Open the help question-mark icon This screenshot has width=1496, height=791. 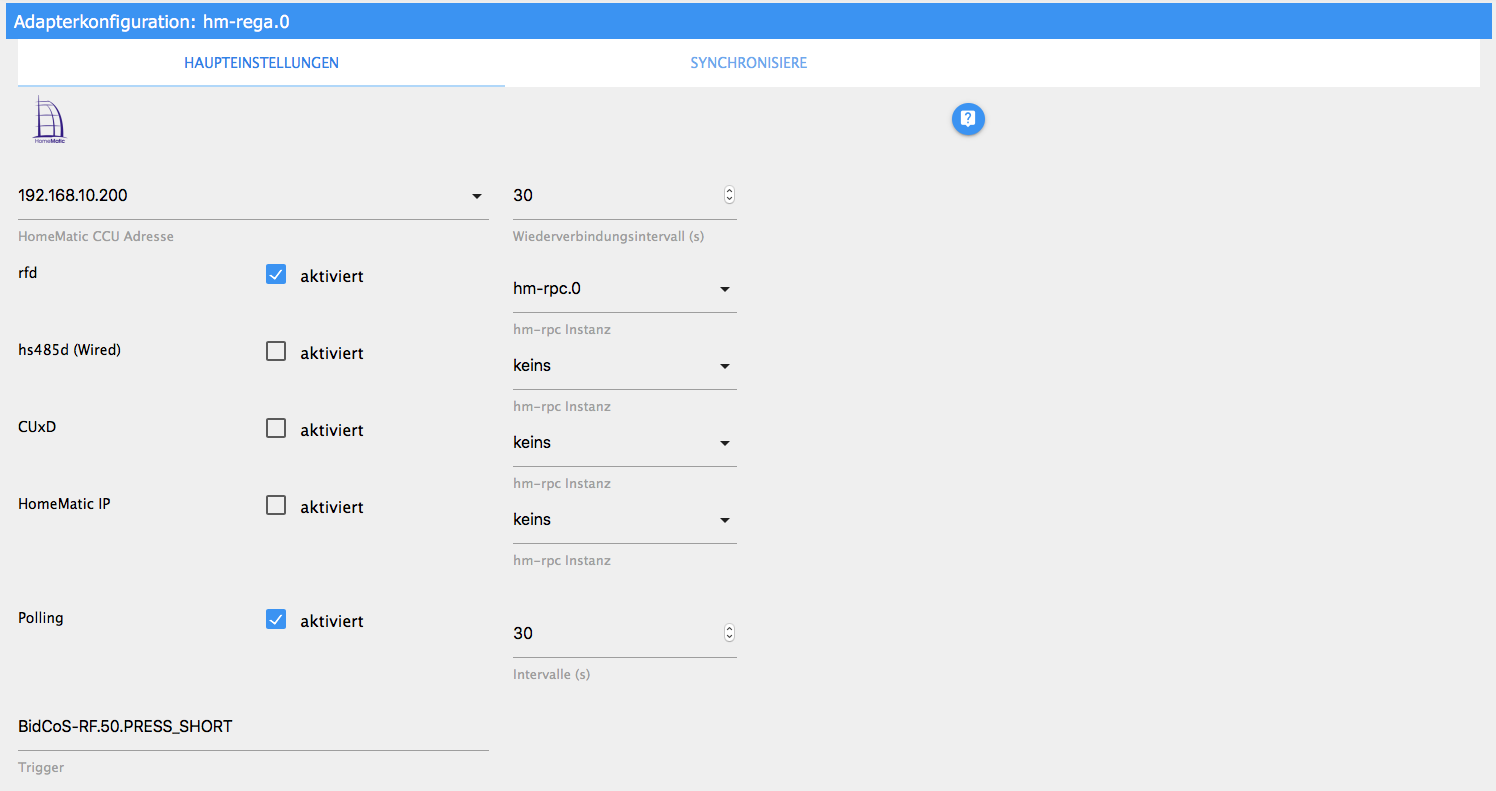(968, 119)
